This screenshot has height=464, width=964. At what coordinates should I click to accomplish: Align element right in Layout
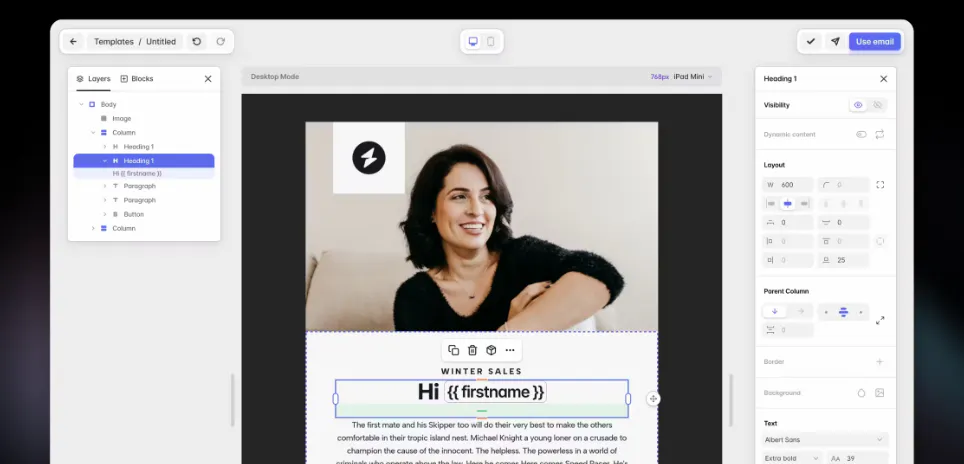804,203
